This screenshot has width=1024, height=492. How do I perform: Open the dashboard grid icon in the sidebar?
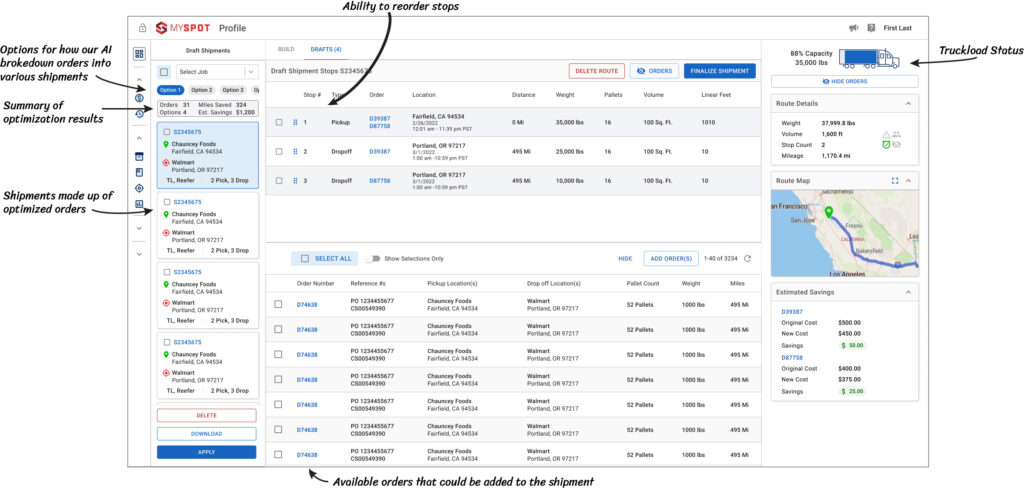pos(139,54)
